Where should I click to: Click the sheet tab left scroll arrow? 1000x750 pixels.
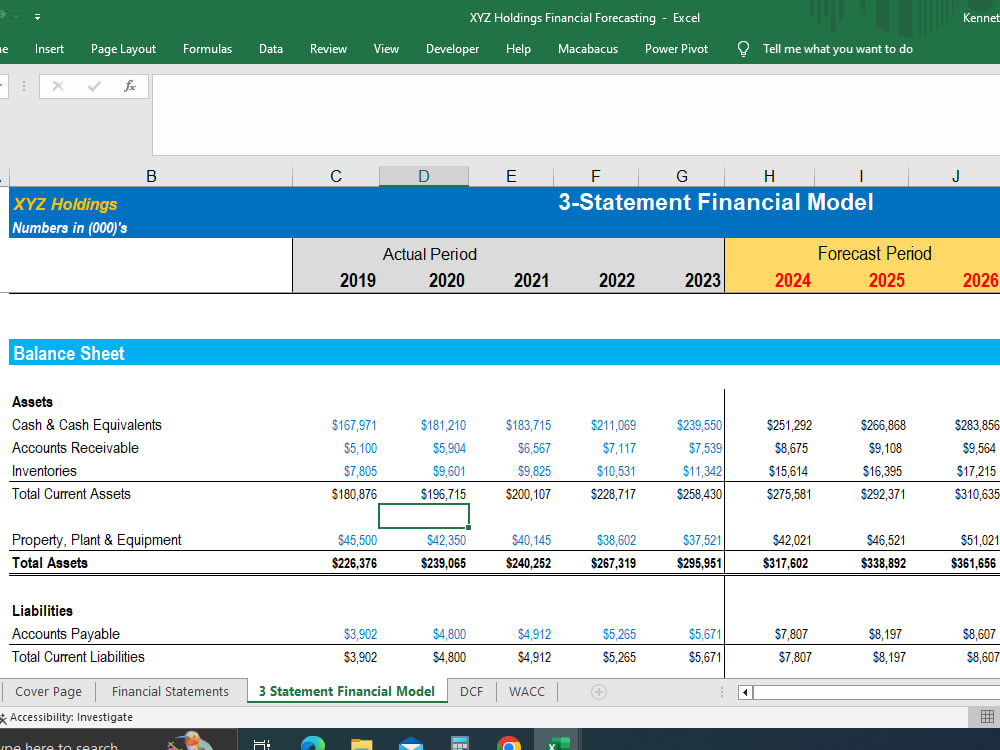click(744, 691)
